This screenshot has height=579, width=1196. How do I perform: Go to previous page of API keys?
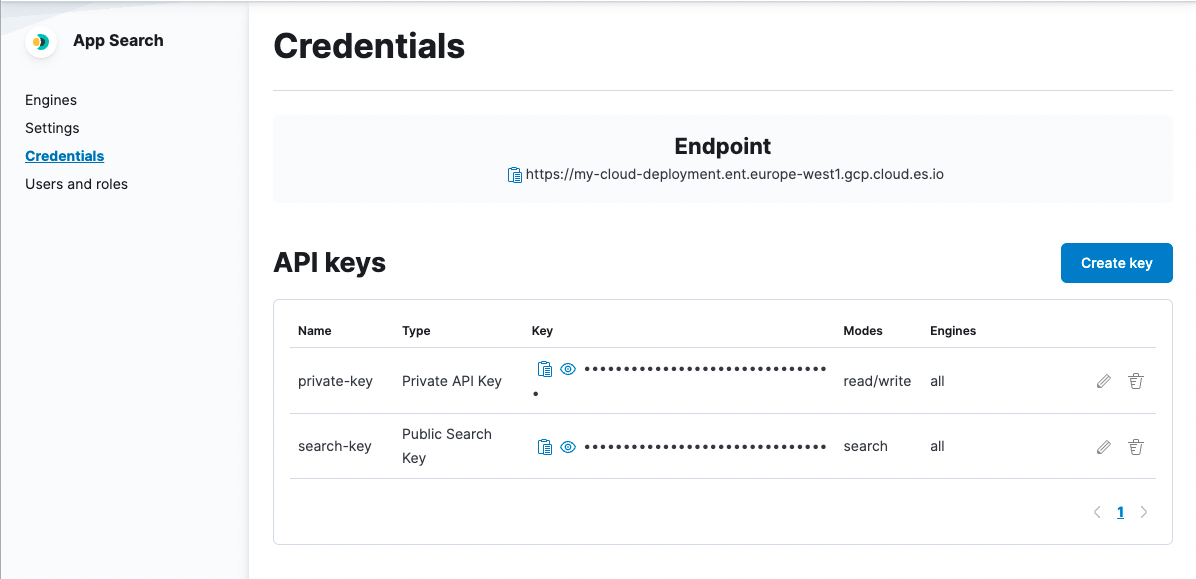[1097, 512]
